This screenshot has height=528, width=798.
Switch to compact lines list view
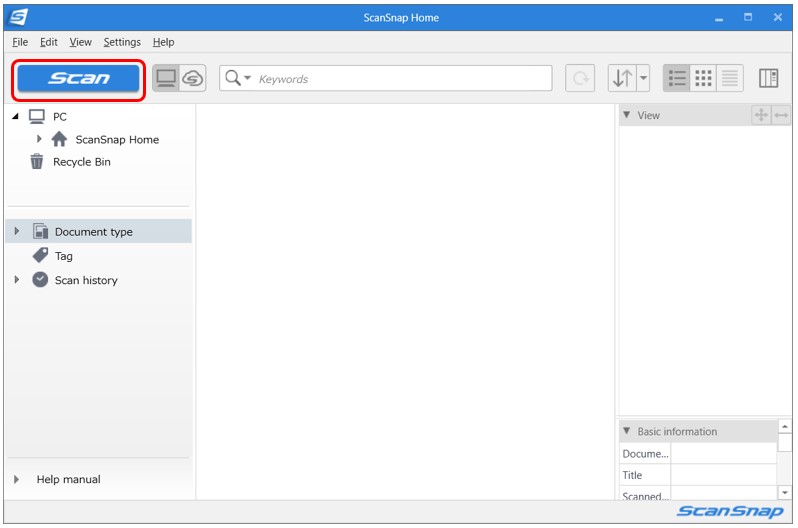730,78
